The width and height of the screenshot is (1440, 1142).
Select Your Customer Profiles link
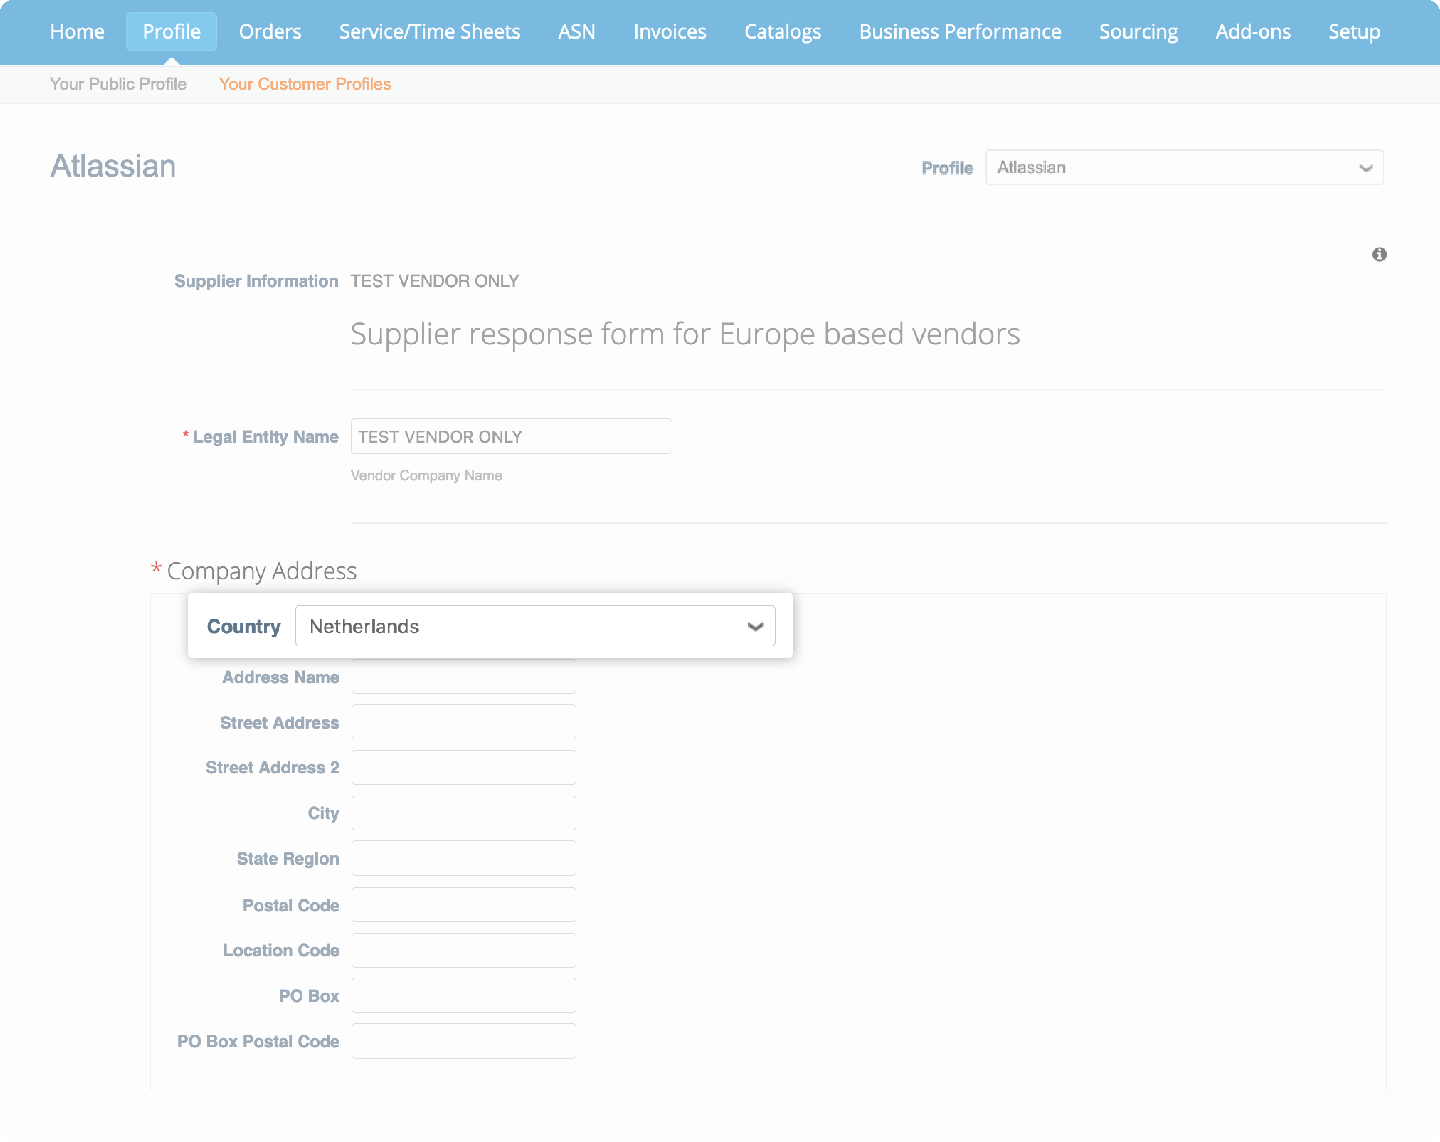304,84
